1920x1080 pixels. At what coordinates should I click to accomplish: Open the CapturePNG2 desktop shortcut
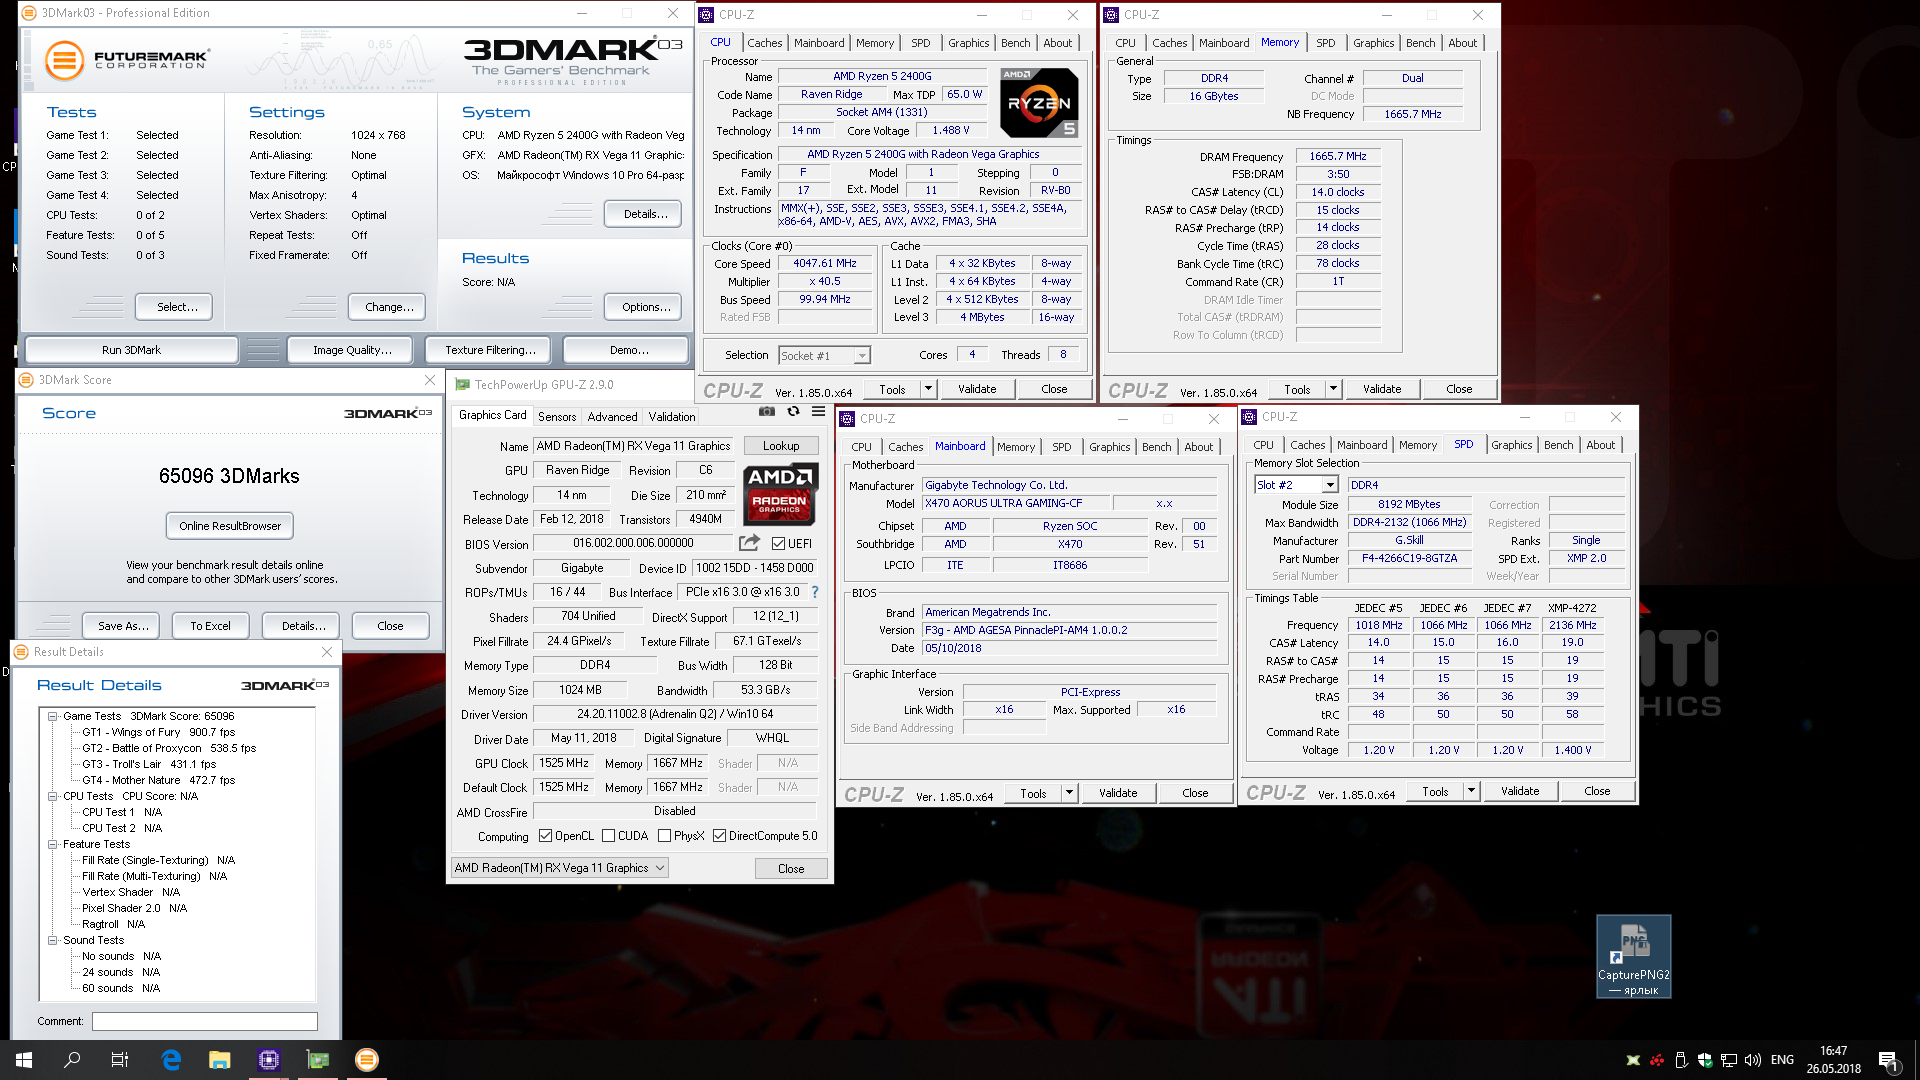click(x=1633, y=957)
